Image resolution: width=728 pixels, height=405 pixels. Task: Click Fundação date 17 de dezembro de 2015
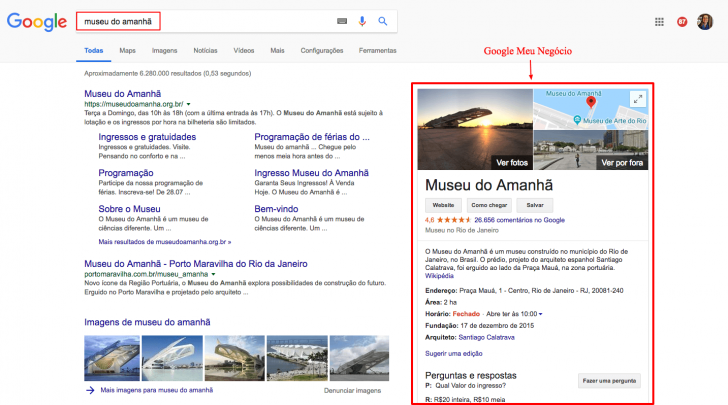pyautogui.click(x=497, y=326)
